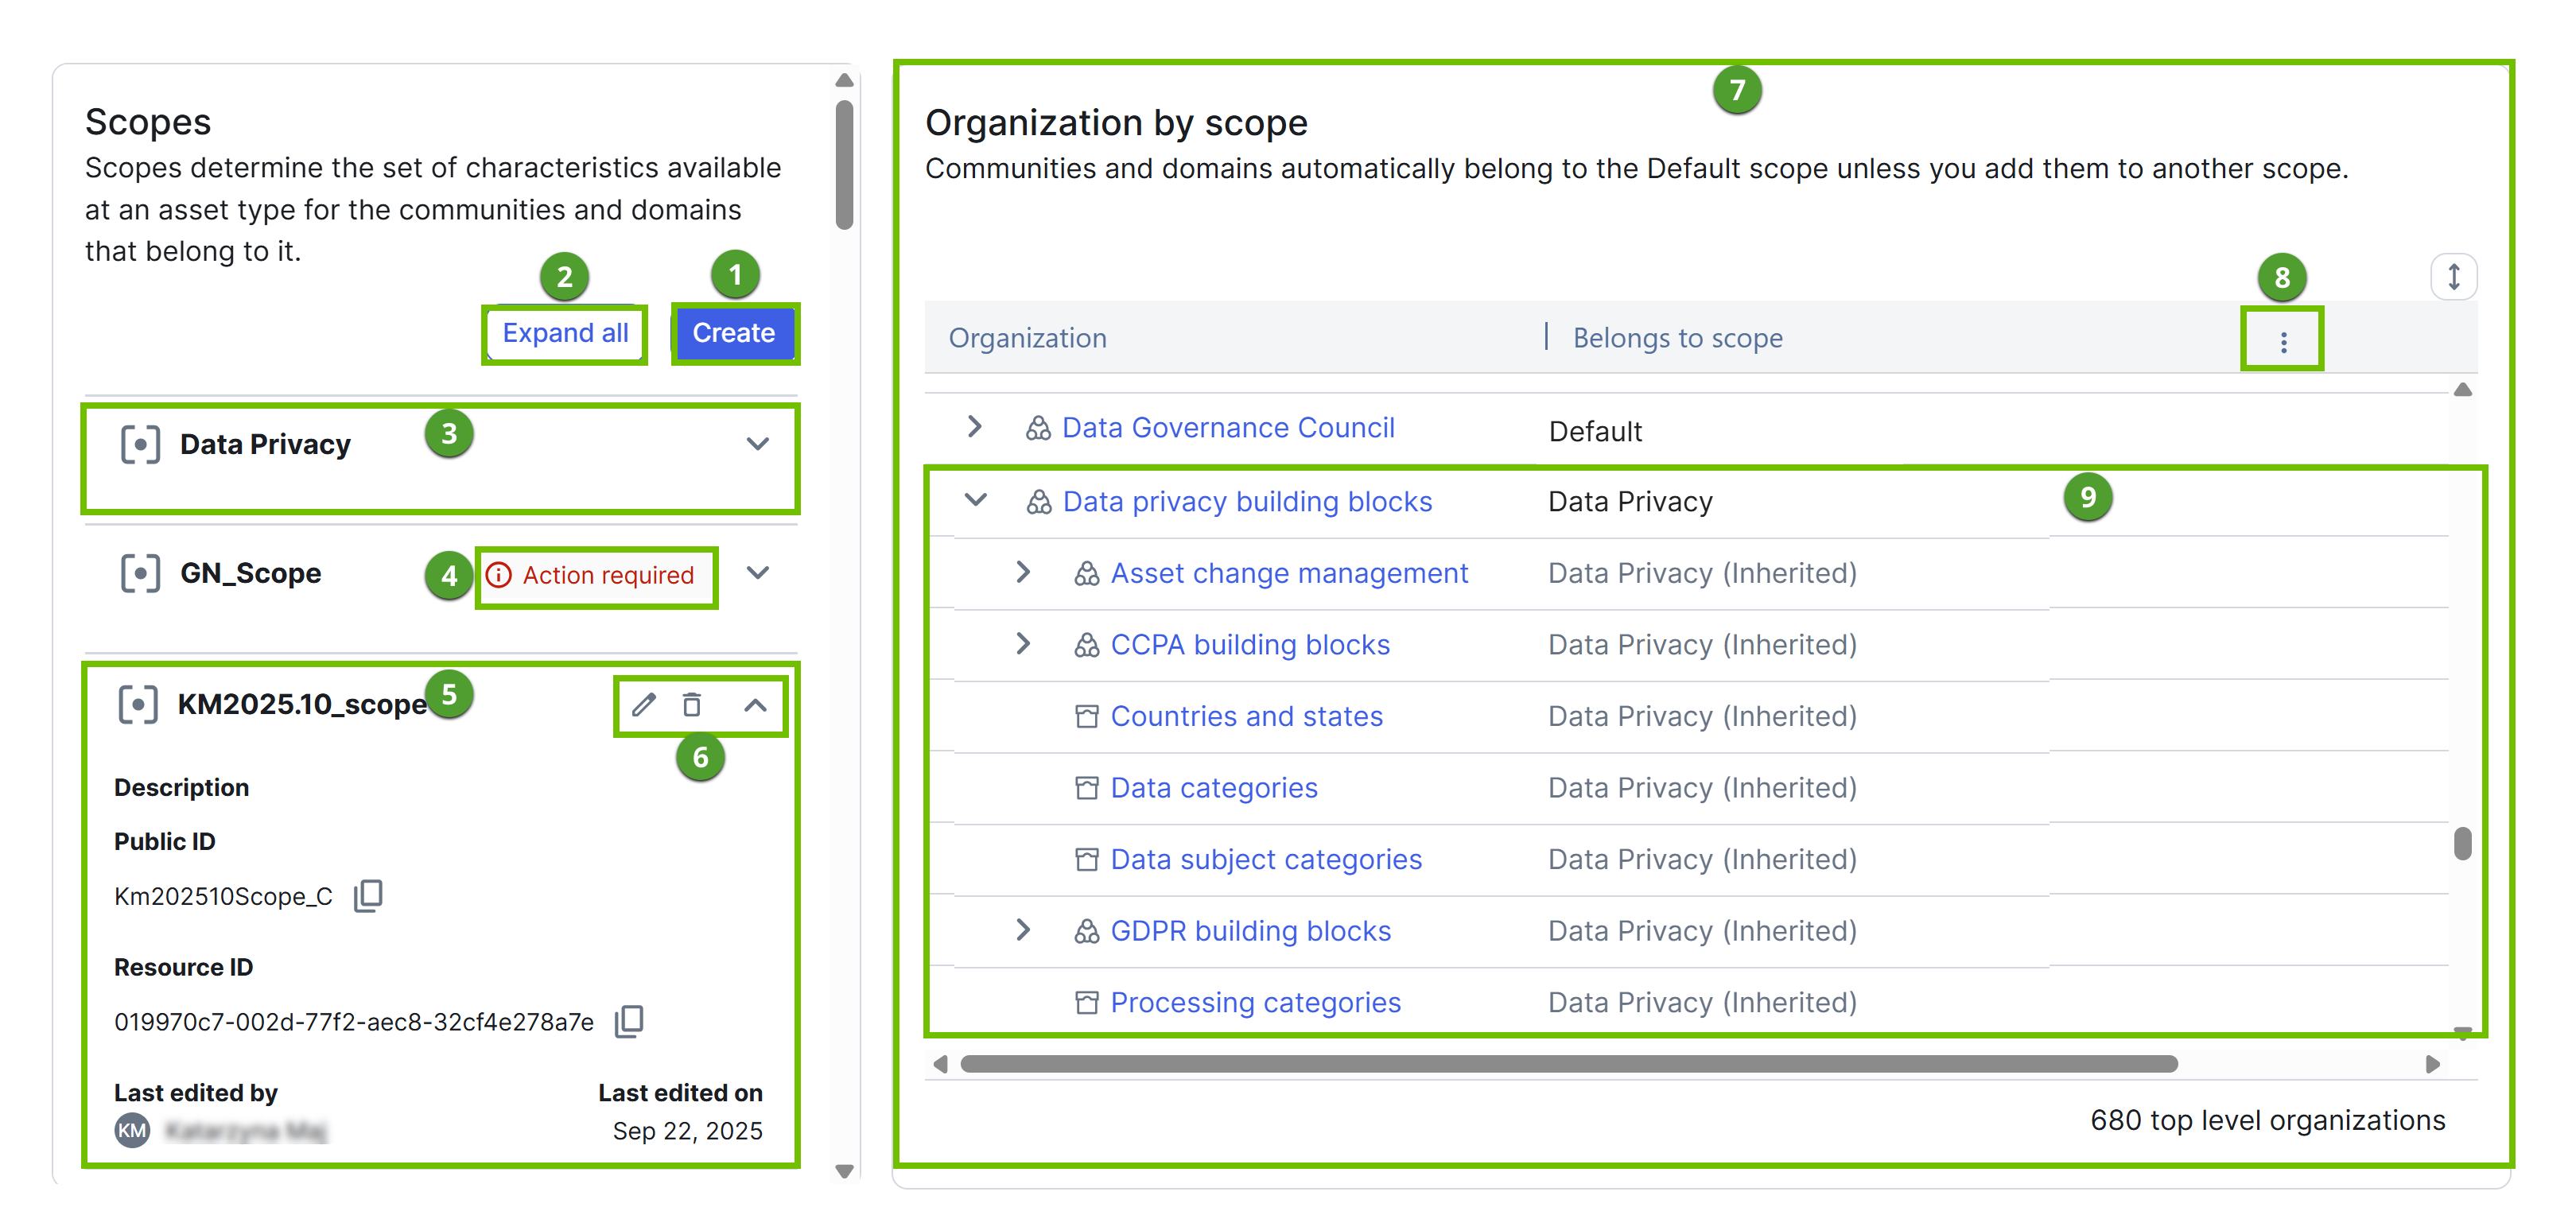The height and width of the screenshot is (1211, 2576).
Task: Click the Belongs to scope column header
Action: [x=1677, y=338]
